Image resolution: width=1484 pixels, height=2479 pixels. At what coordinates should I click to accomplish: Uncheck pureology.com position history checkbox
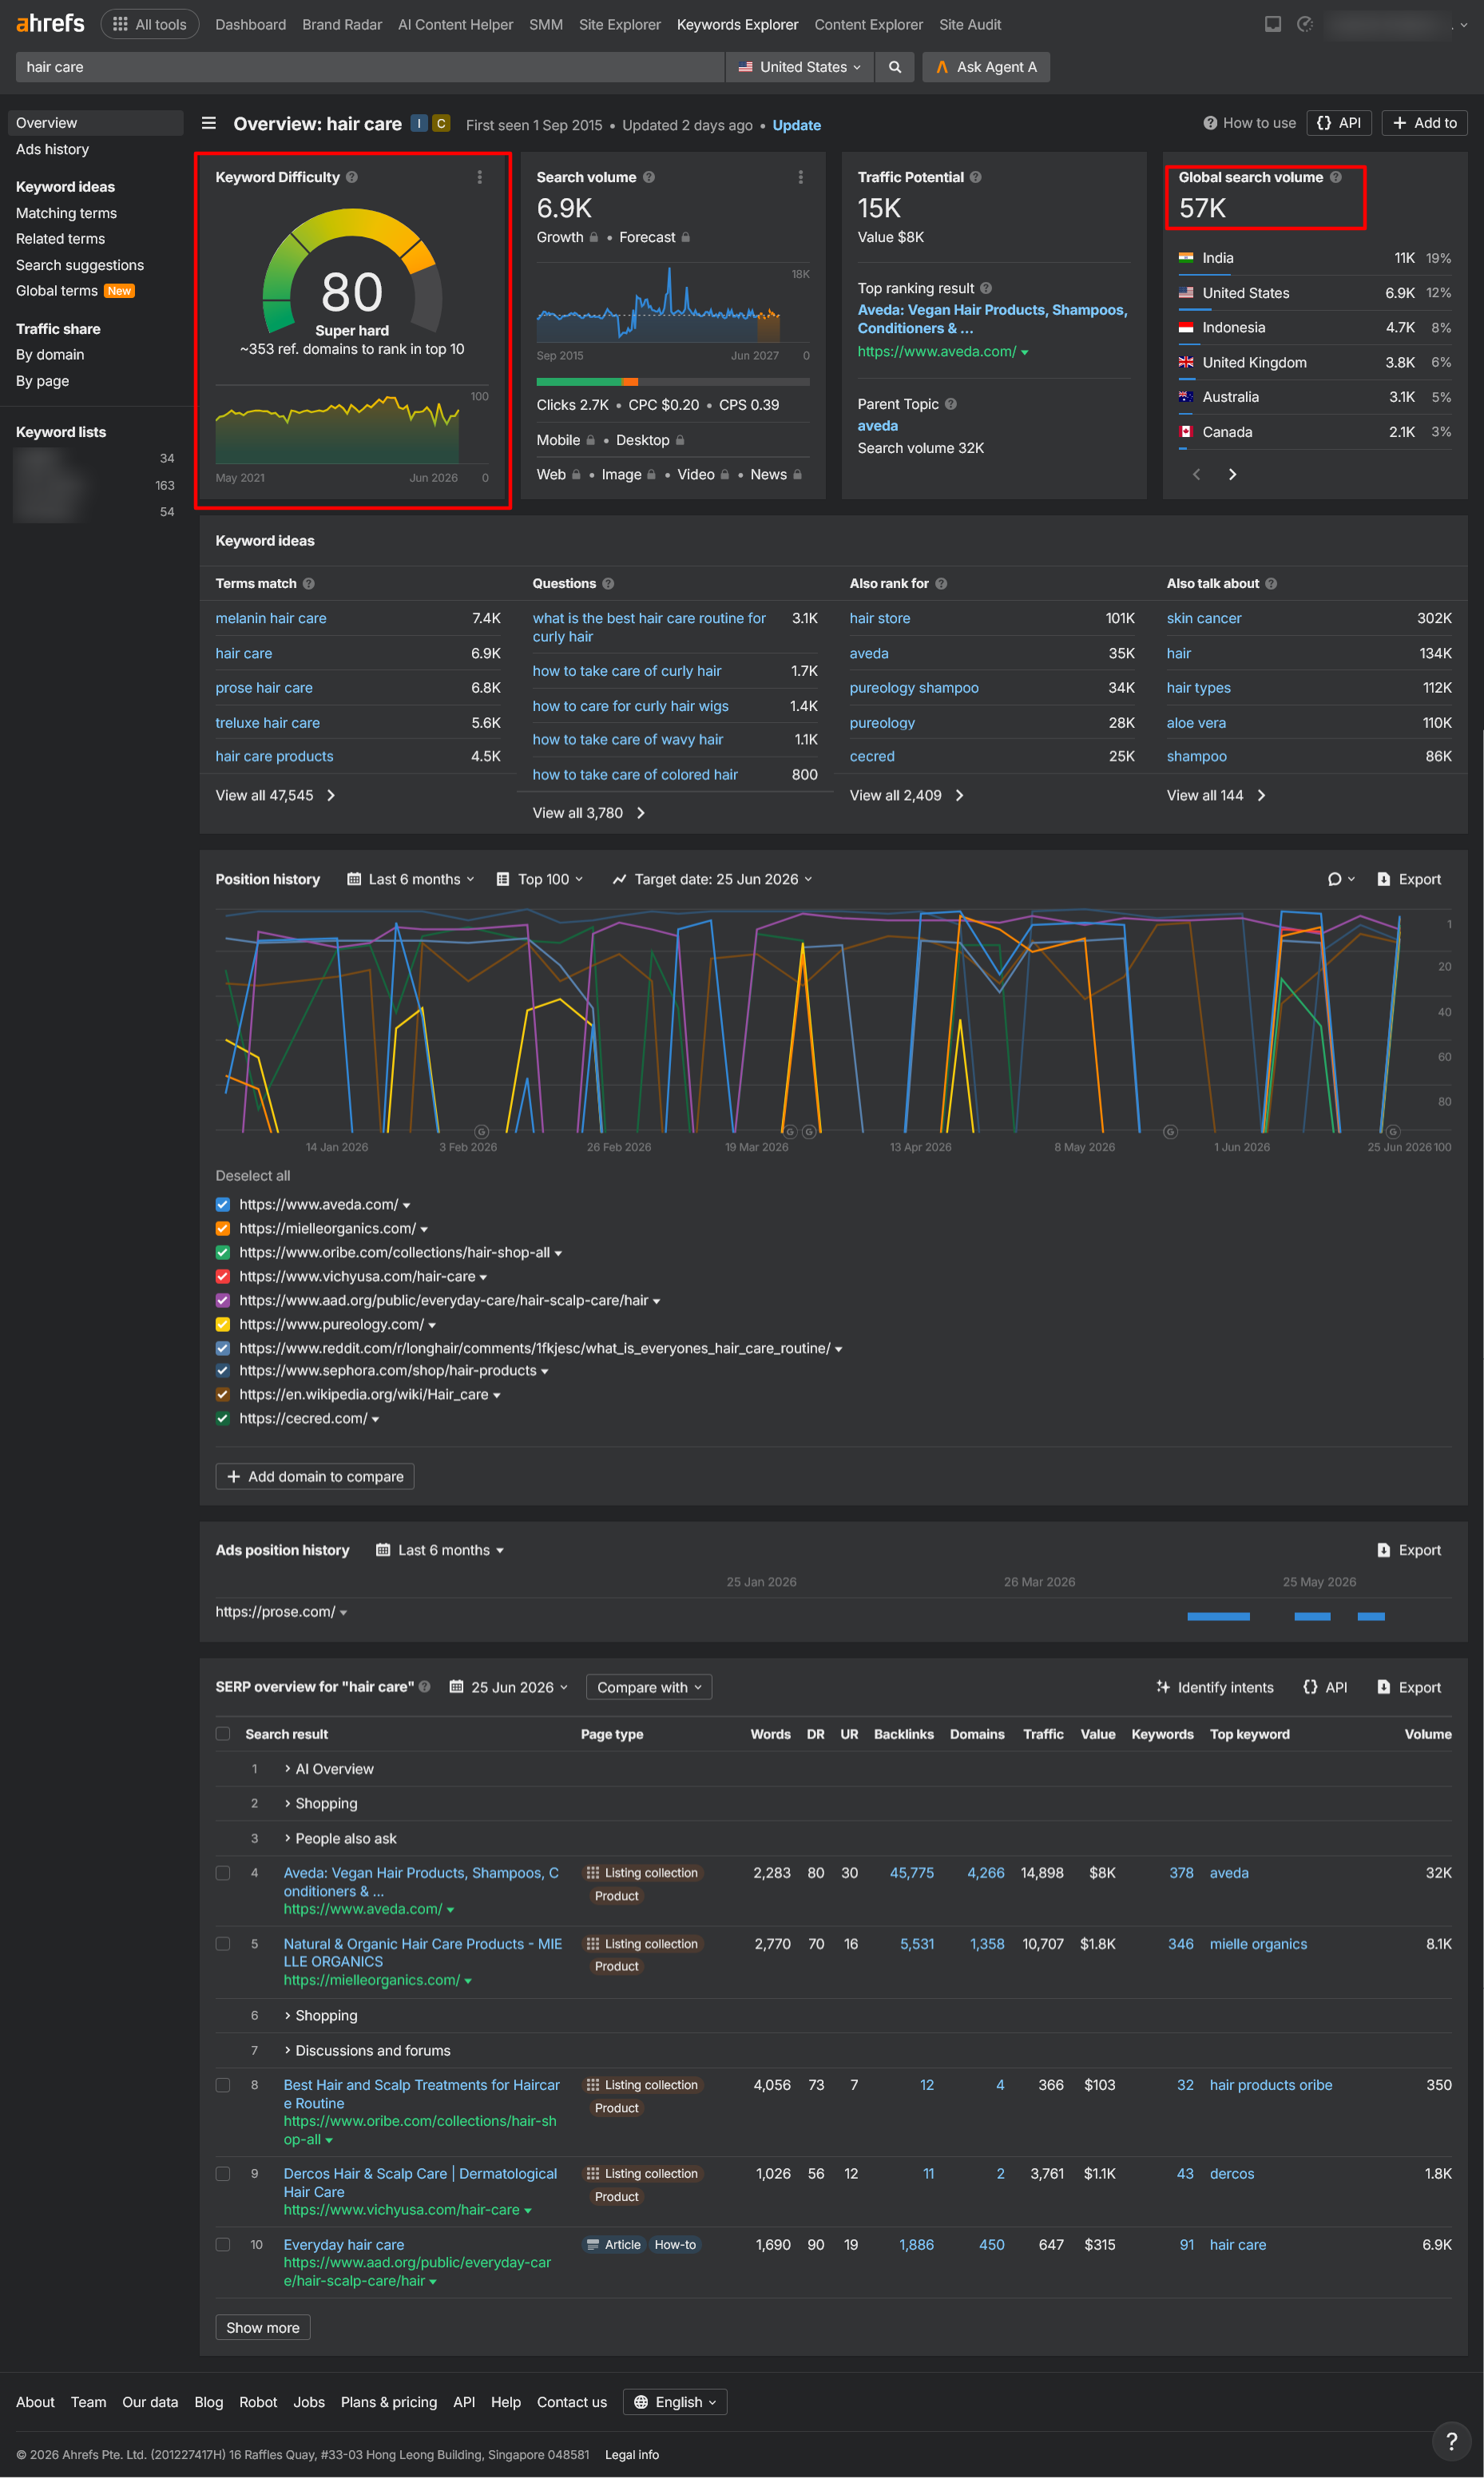tap(223, 1325)
